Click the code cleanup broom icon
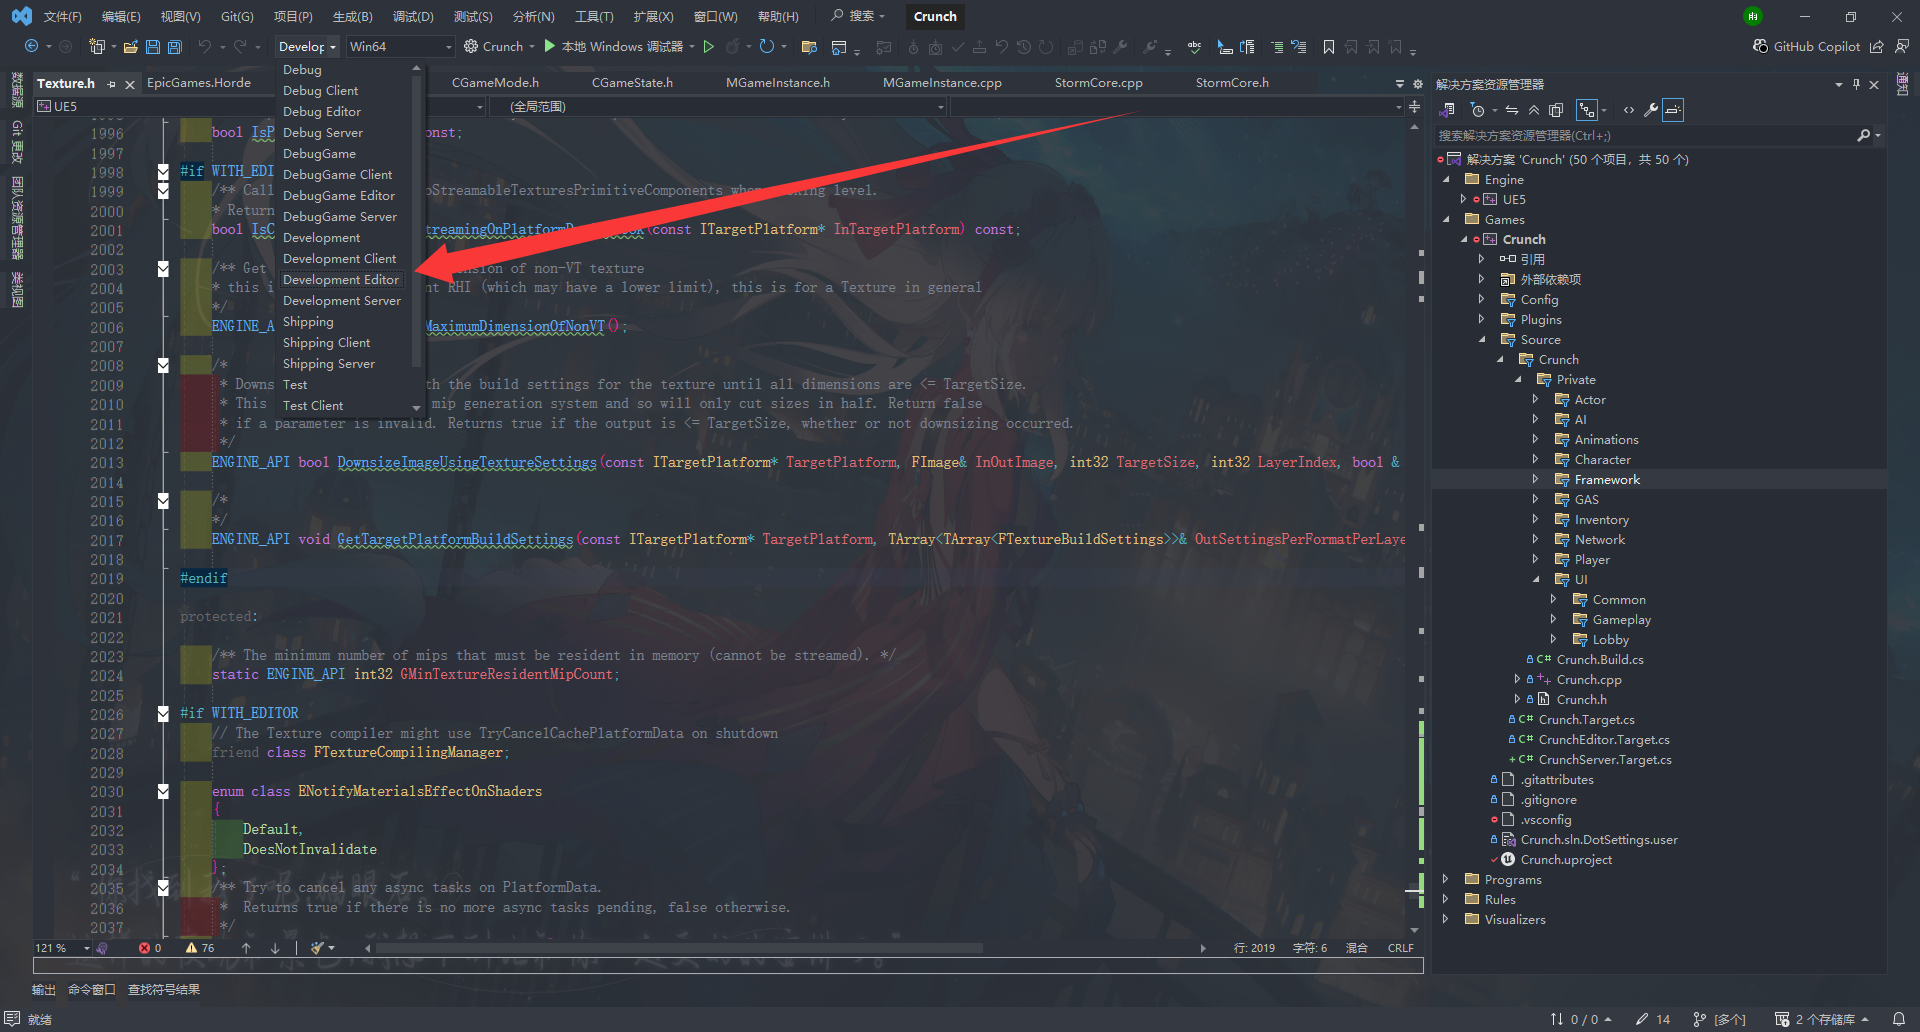 318,948
